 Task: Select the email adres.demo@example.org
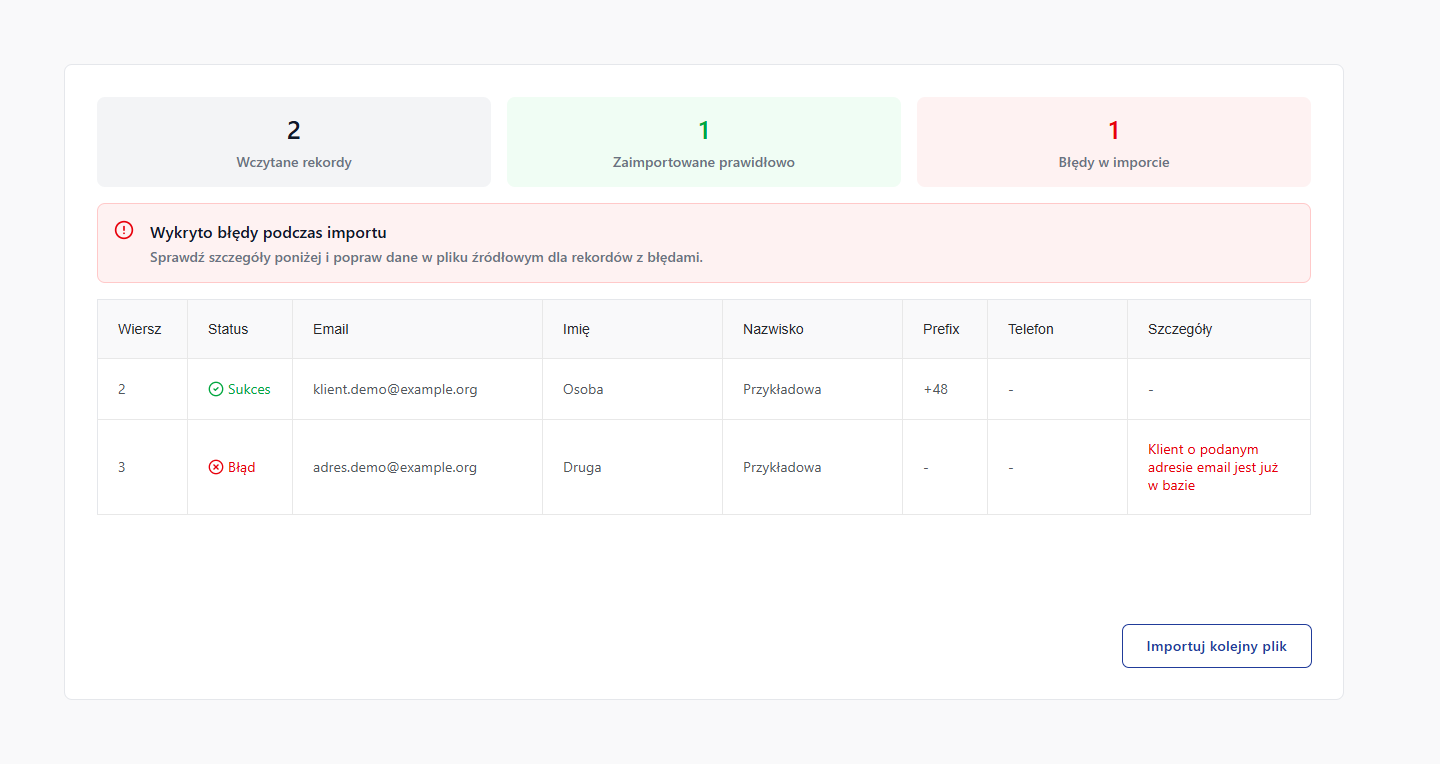tap(395, 467)
